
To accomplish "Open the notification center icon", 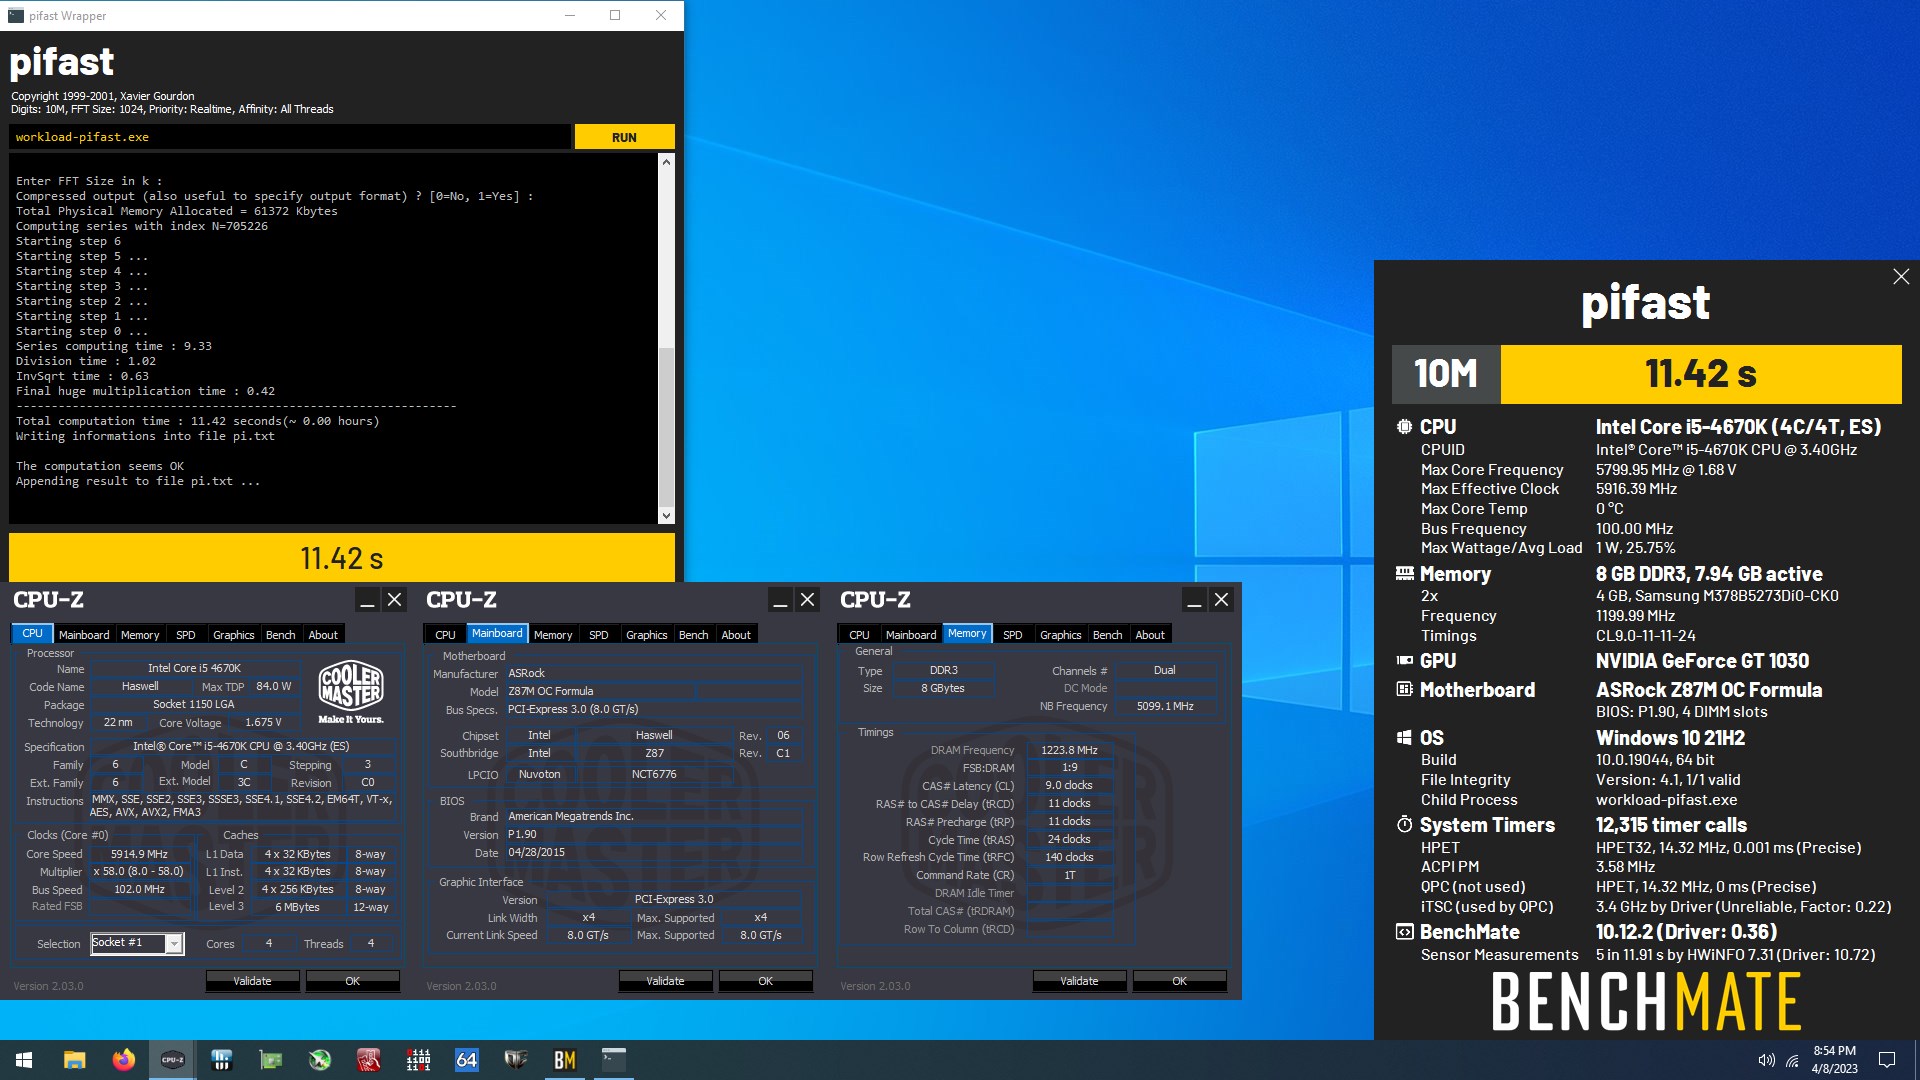I will (1887, 1060).
